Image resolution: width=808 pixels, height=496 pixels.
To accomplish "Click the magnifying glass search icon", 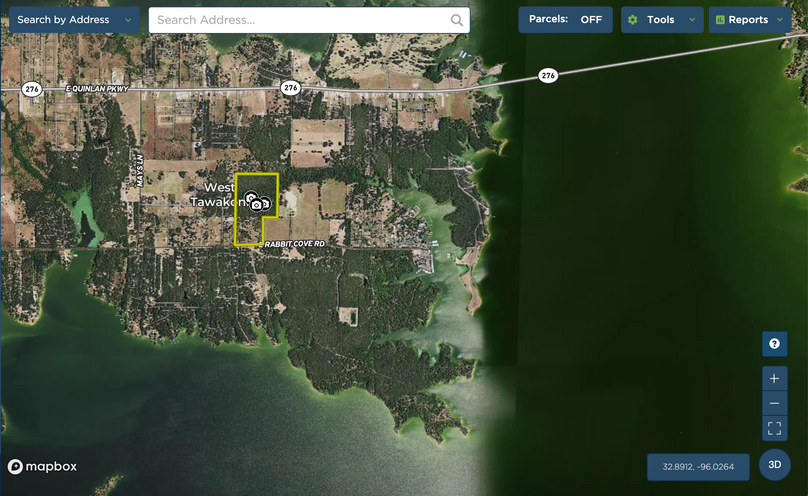I will (x=457, y=20).
